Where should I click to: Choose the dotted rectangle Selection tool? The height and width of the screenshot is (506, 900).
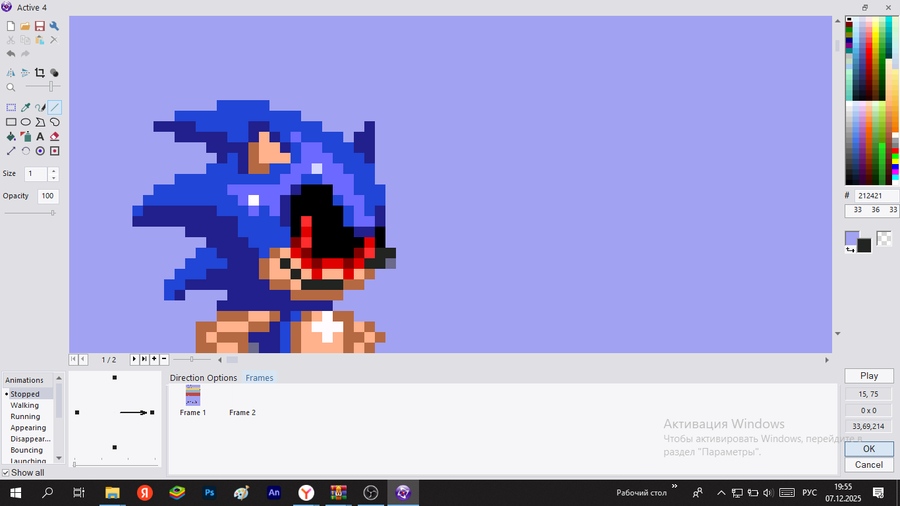[11, 107]
